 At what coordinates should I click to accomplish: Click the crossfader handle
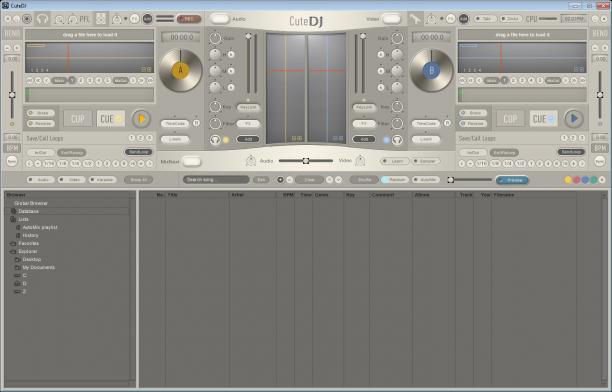click(306, 161)
